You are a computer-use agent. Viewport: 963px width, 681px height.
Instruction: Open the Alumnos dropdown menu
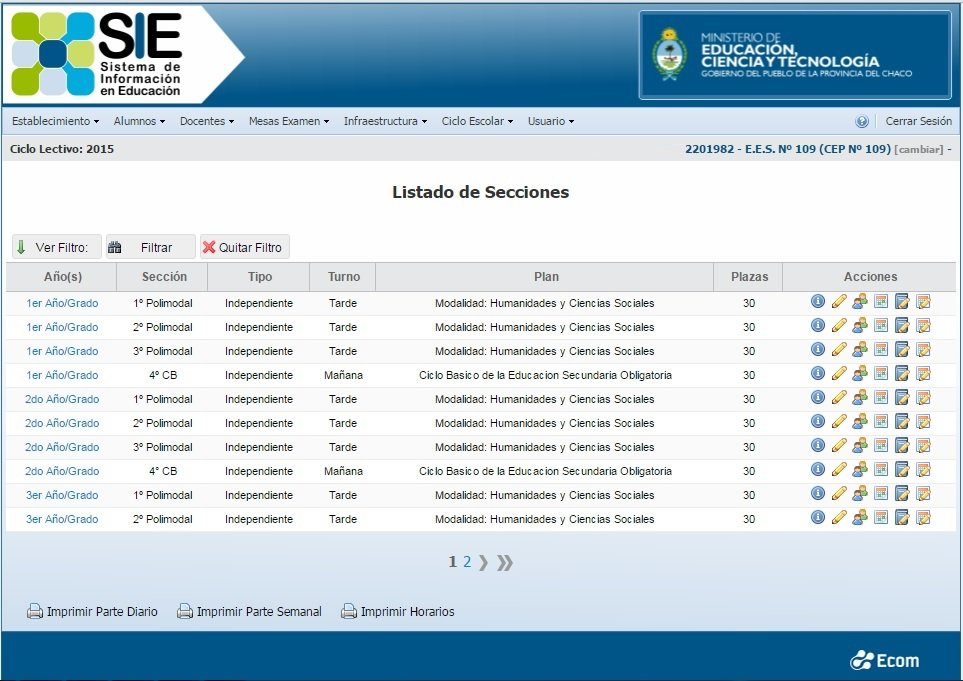tap(139, 121)
